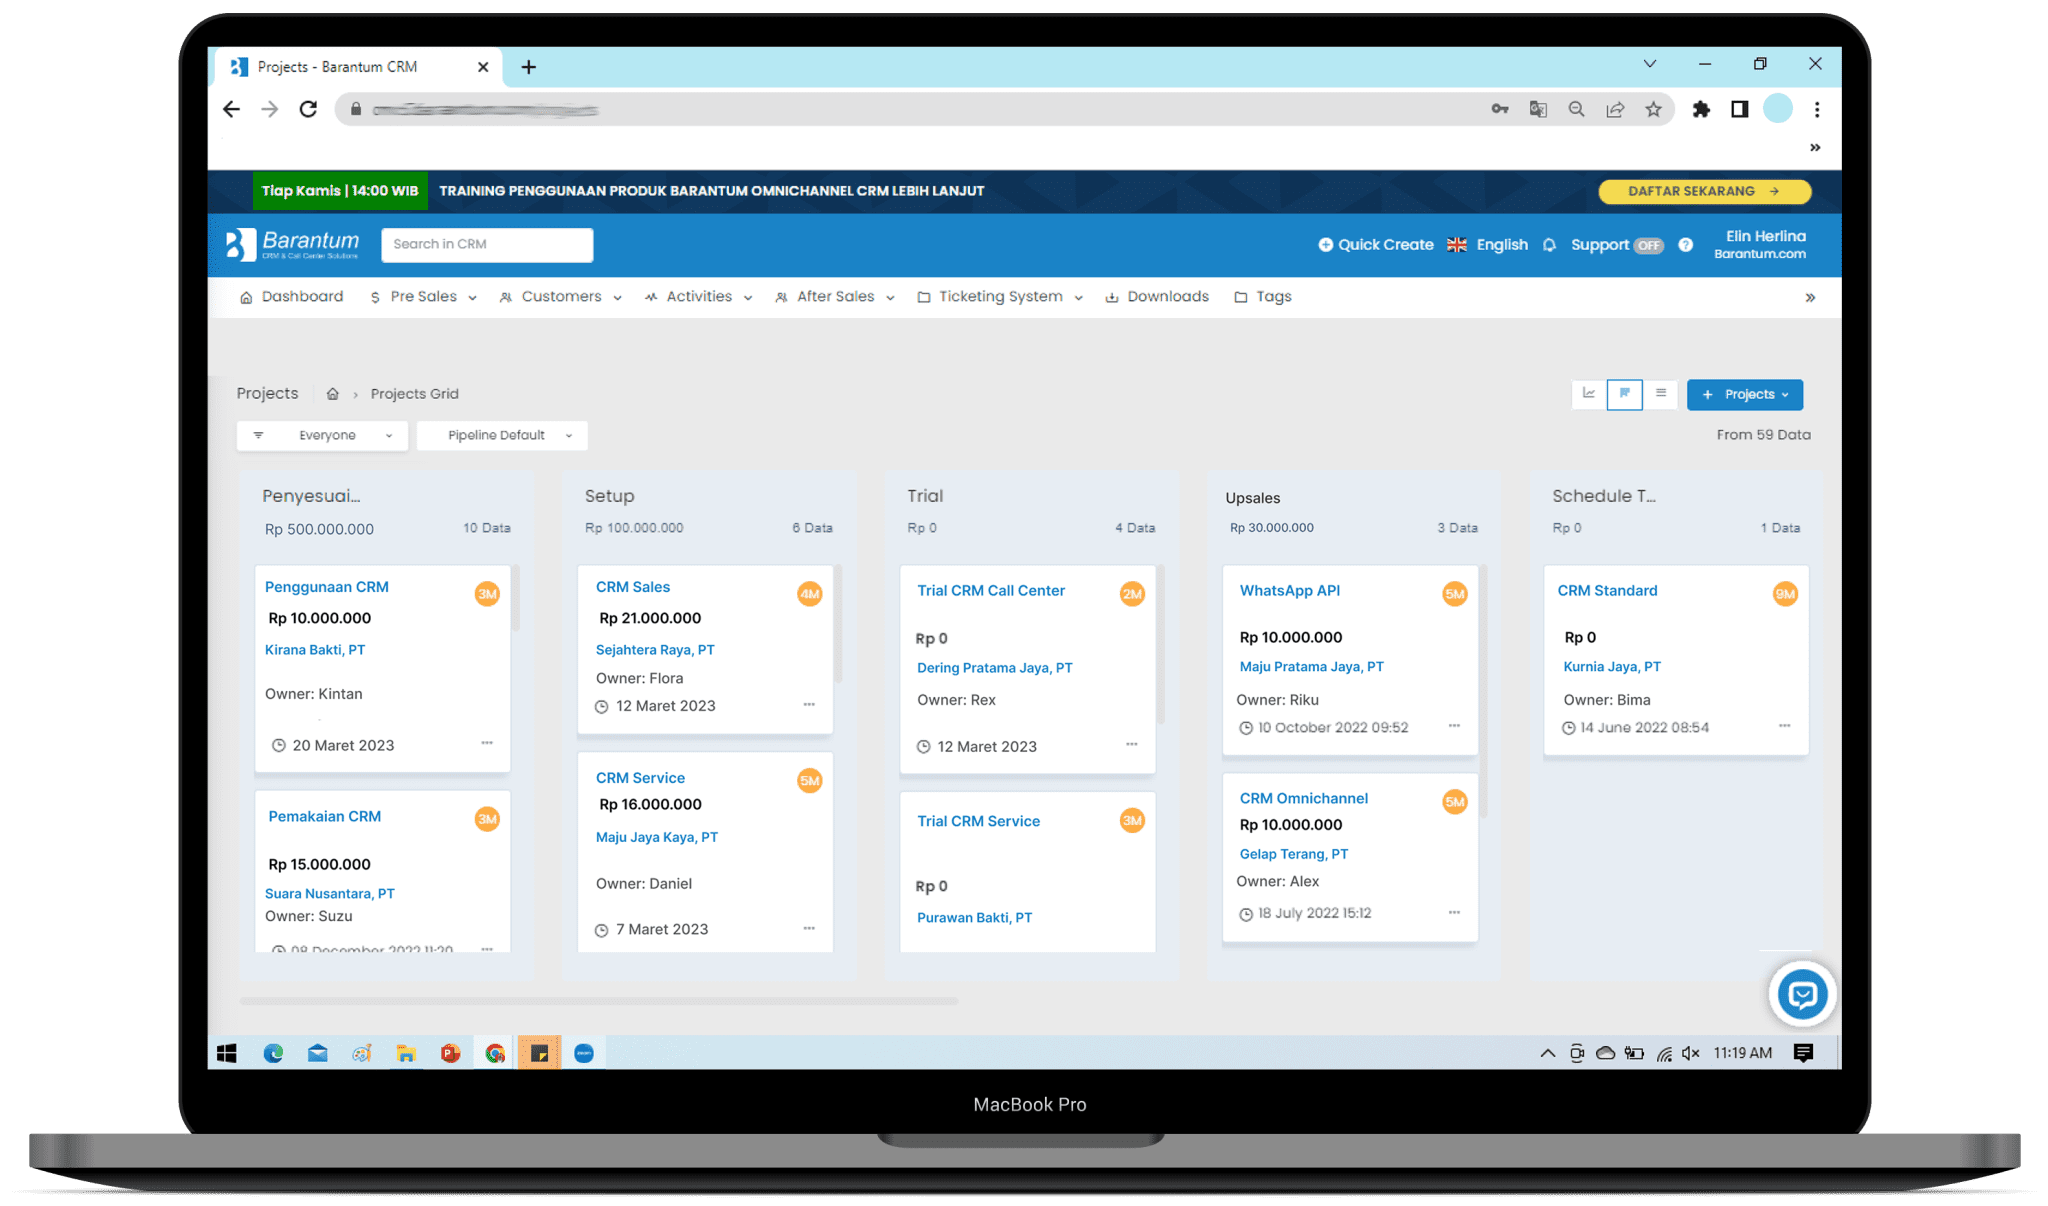The image size is (2048, 1206).
Task: Open the chat widget bubble
Action: (1802, 994)
